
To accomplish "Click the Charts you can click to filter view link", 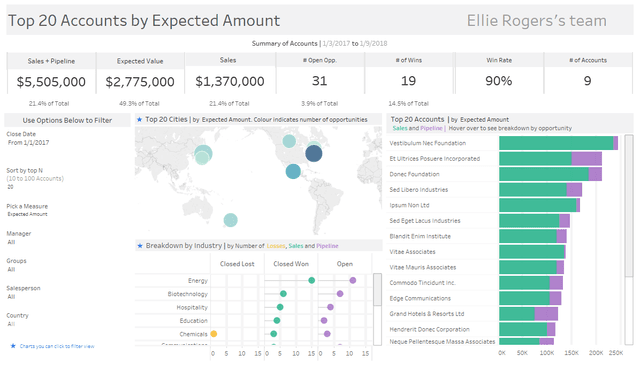I will [57, 346].
